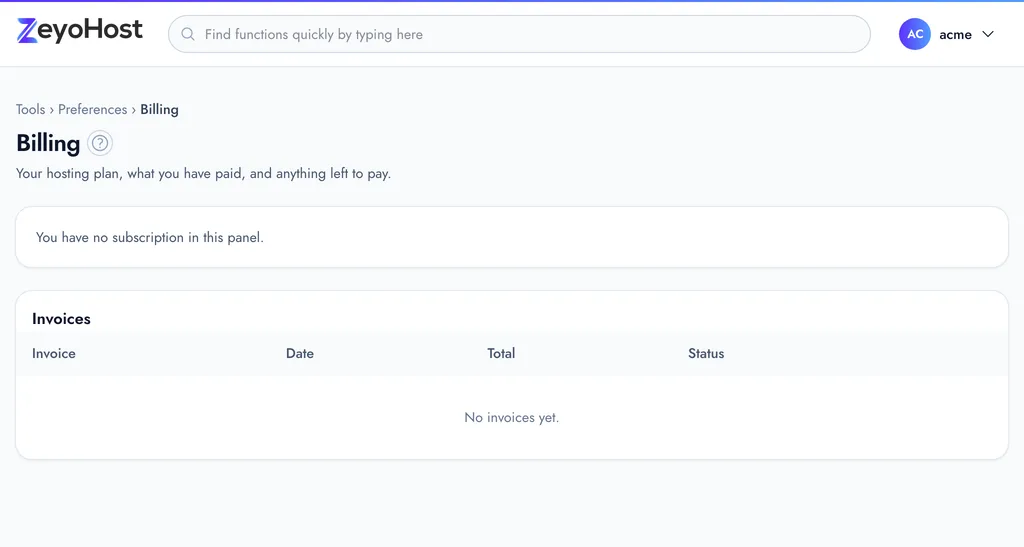Click 'You have no subscription in this panel' message
Viewport: 1024px width, 547px height.
(x=150, y=238)
